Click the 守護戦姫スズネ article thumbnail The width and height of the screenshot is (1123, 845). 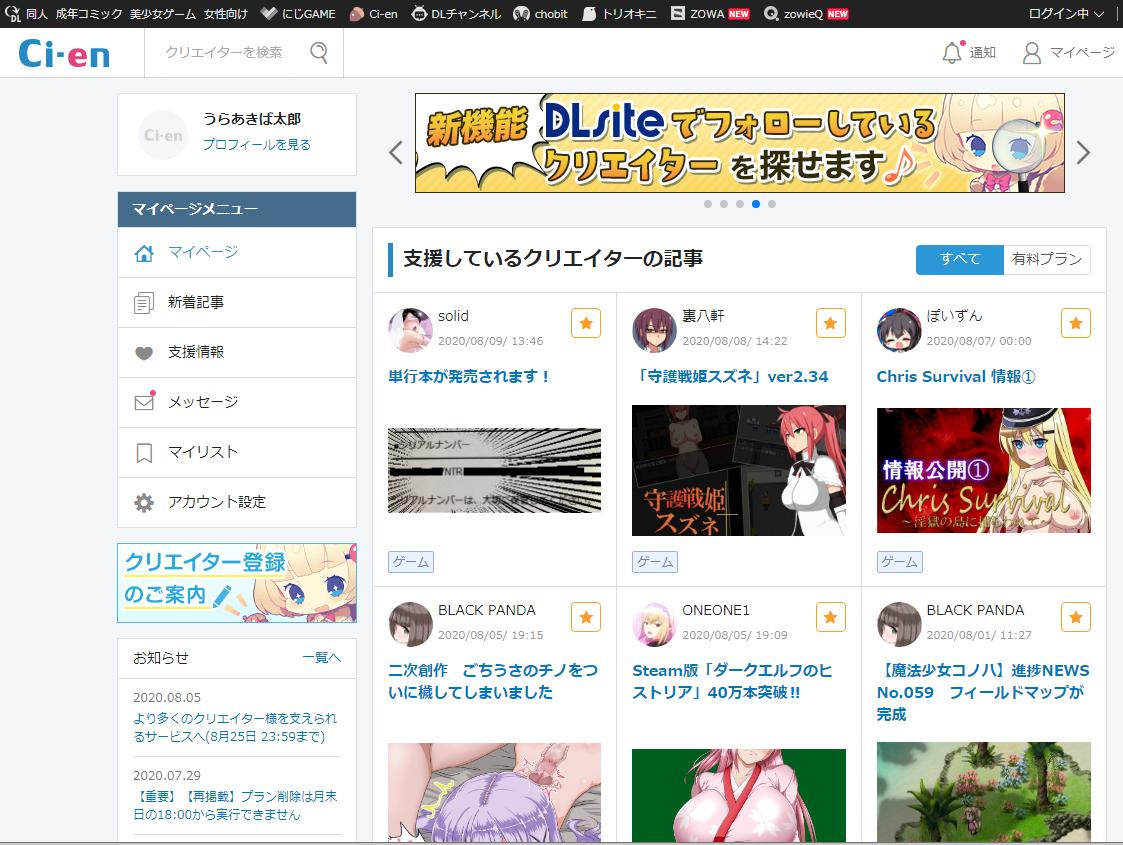tap(738, 470)
